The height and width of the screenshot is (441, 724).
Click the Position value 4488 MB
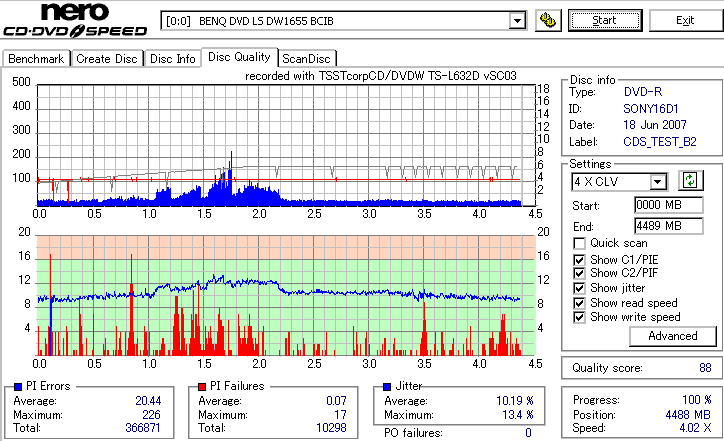[688, 415]
